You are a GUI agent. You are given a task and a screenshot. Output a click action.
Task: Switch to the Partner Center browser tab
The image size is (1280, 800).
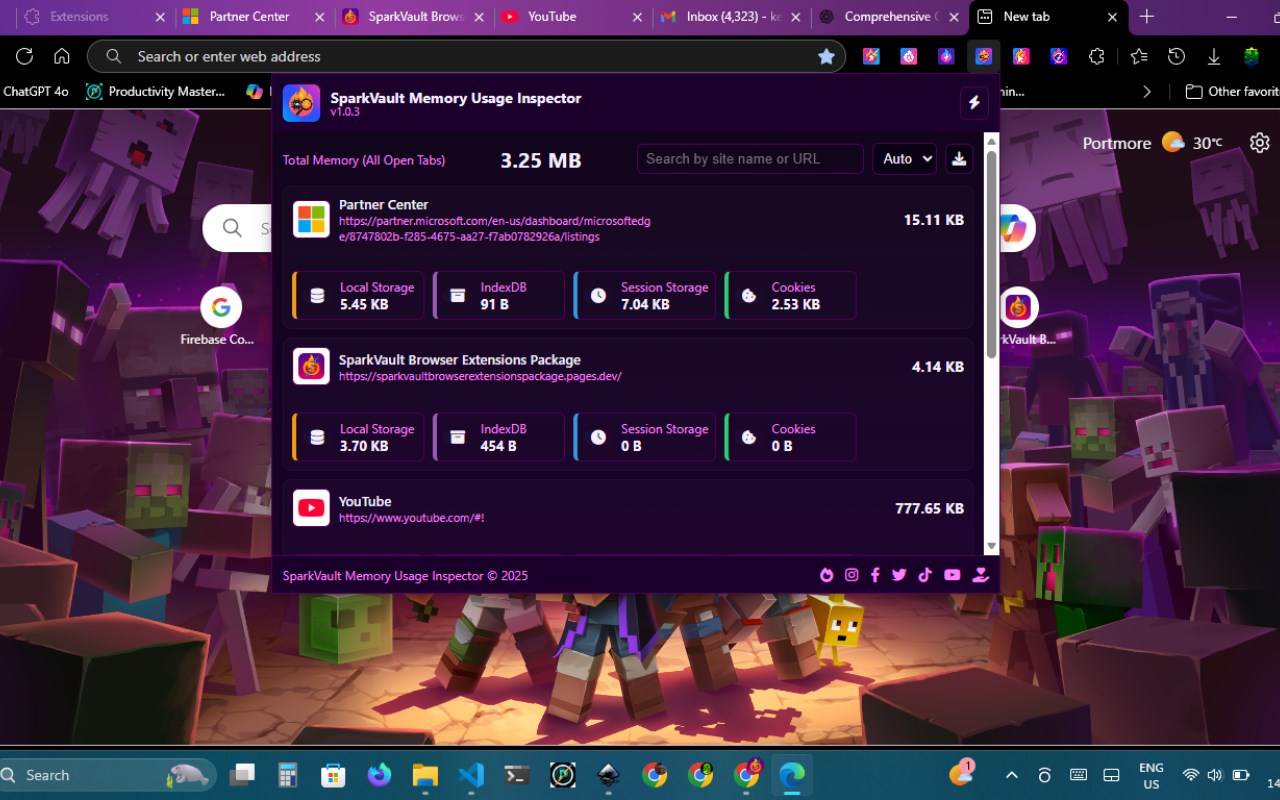250,17
